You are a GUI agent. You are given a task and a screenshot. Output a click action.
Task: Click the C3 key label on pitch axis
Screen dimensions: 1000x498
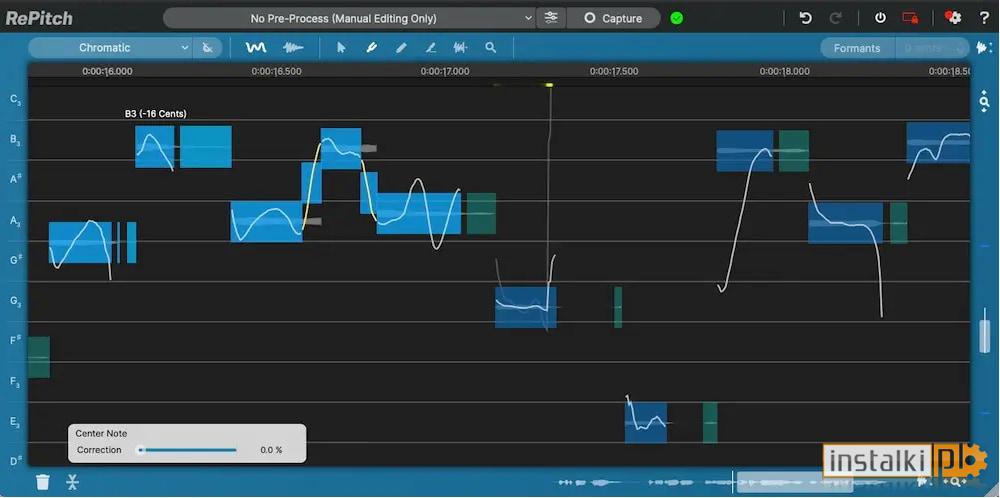pyautogui.click(x=16, y=99)
